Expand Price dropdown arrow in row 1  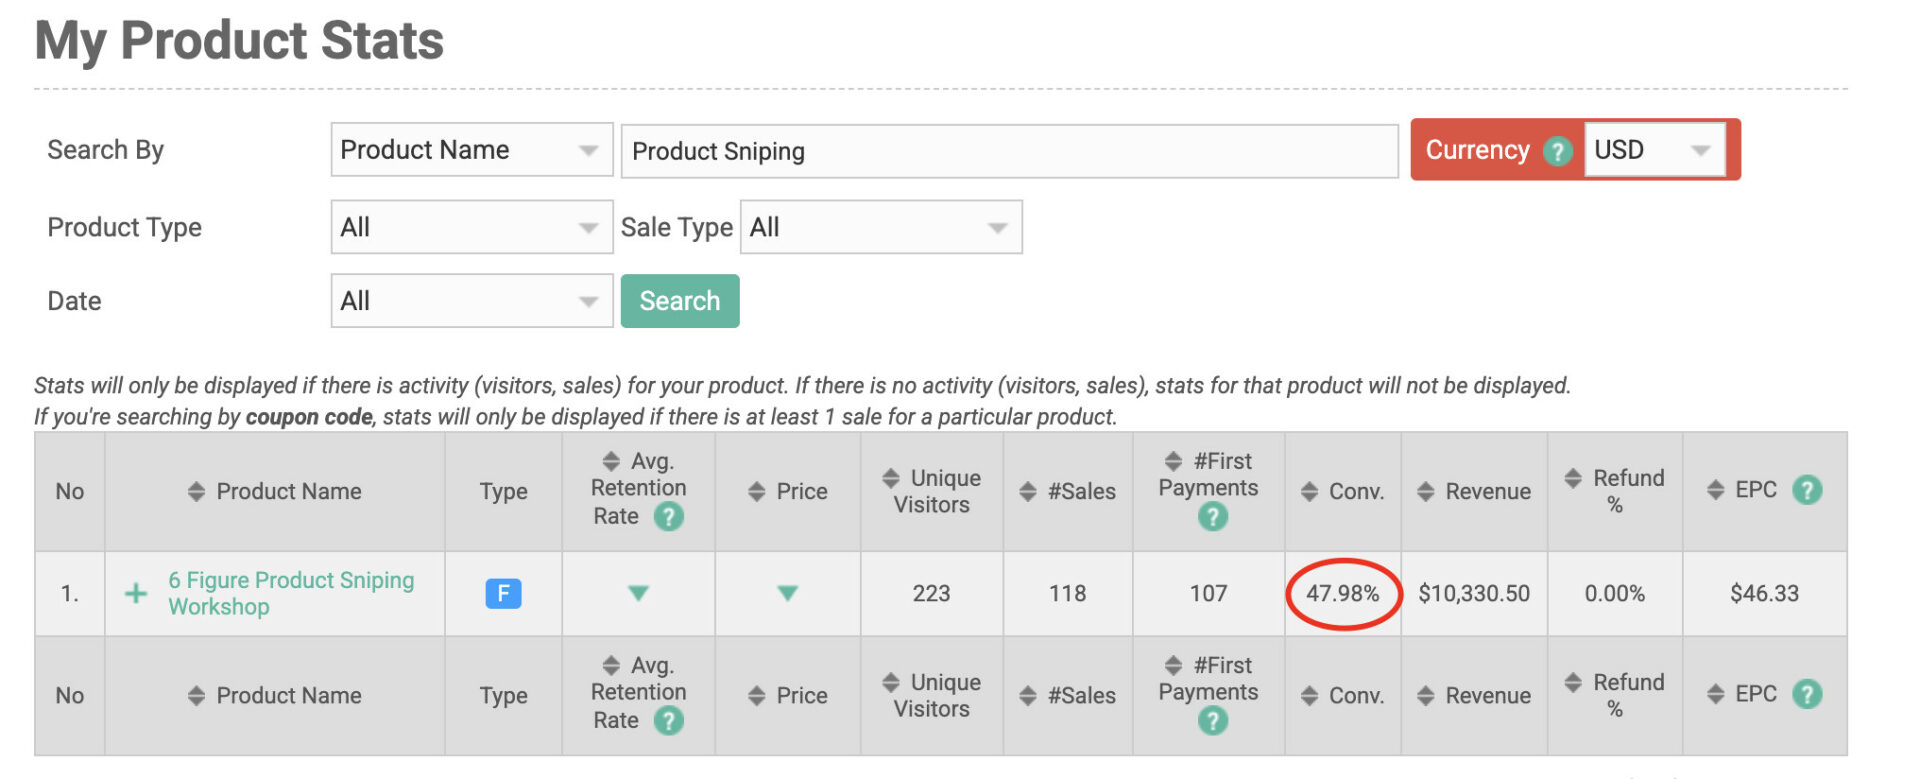tap(787, 594)
